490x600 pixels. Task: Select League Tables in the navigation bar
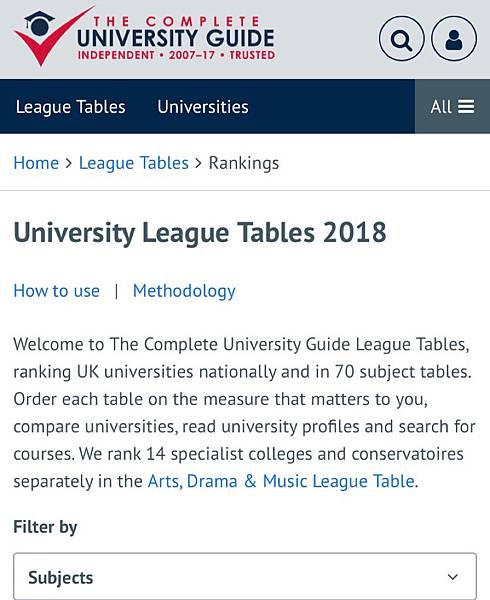coord(70,107)
